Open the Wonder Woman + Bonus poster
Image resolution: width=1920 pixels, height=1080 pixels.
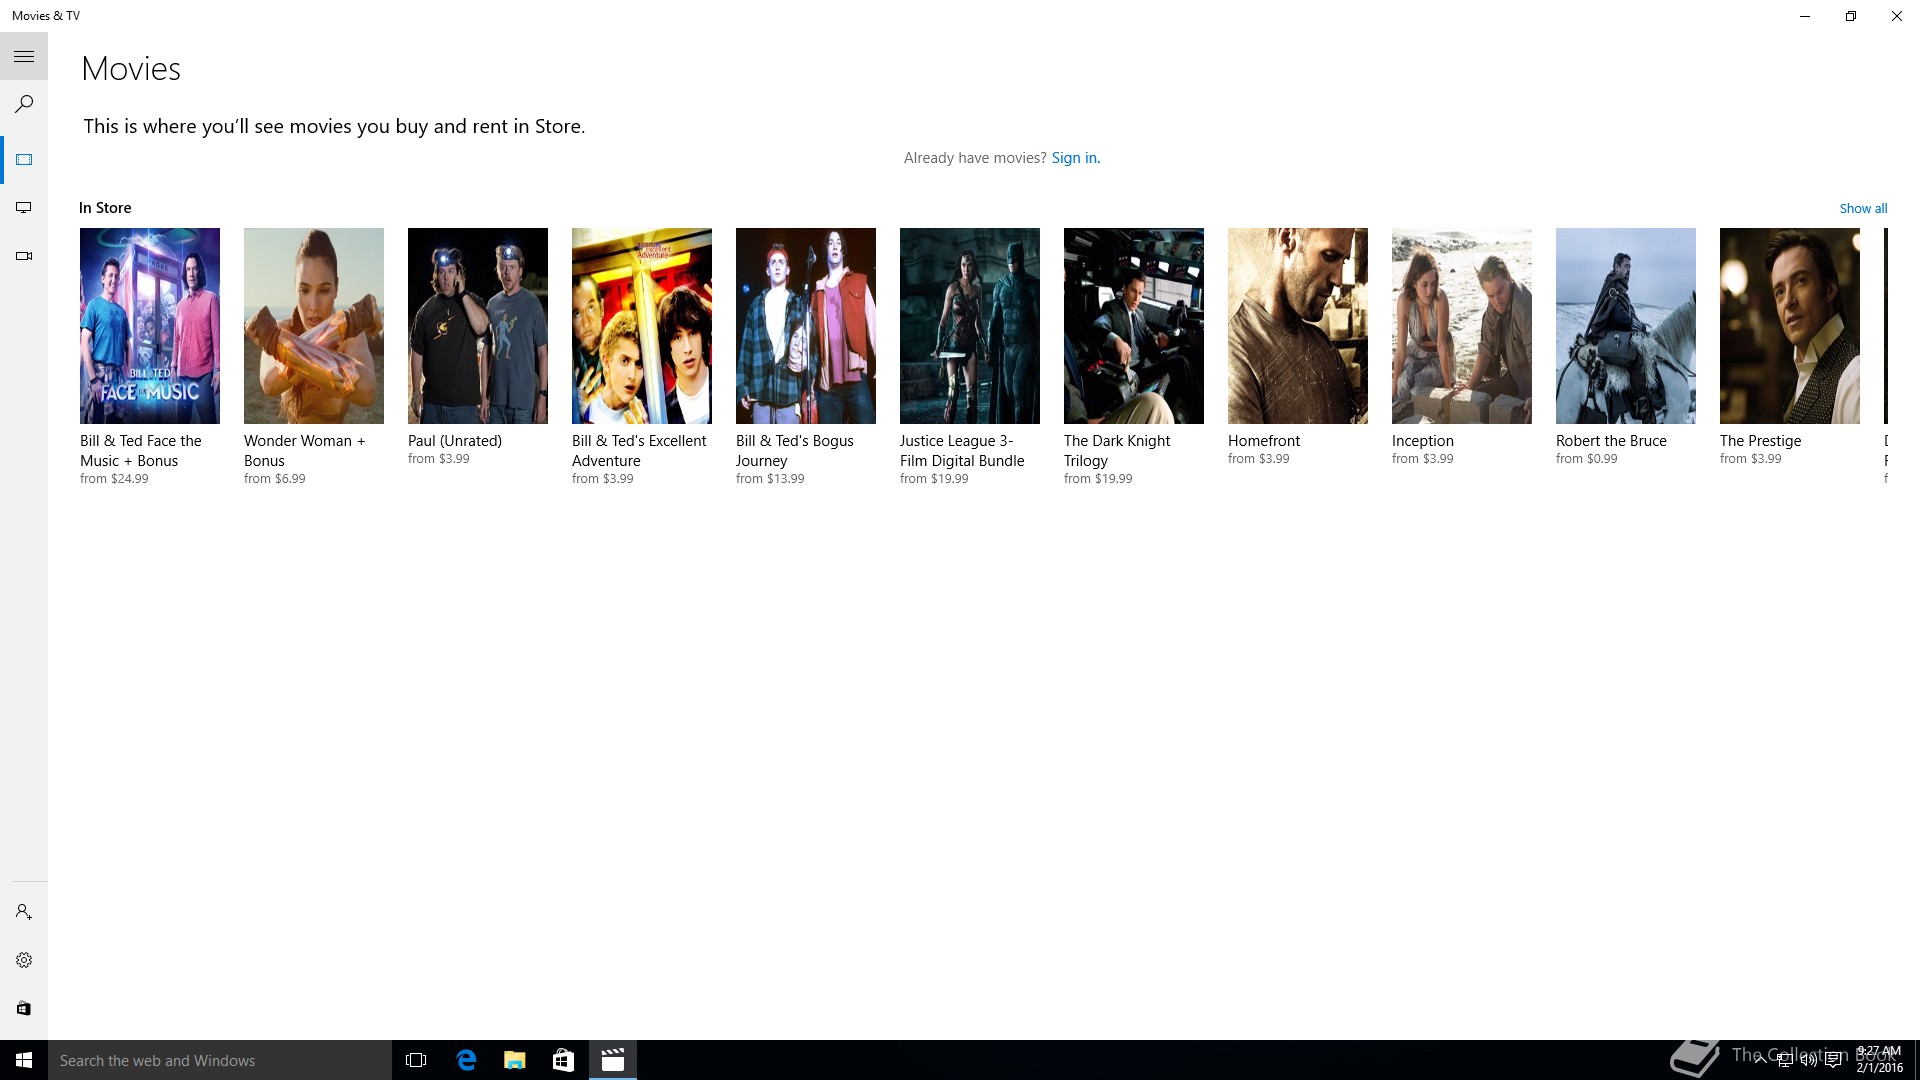[314, 326]
